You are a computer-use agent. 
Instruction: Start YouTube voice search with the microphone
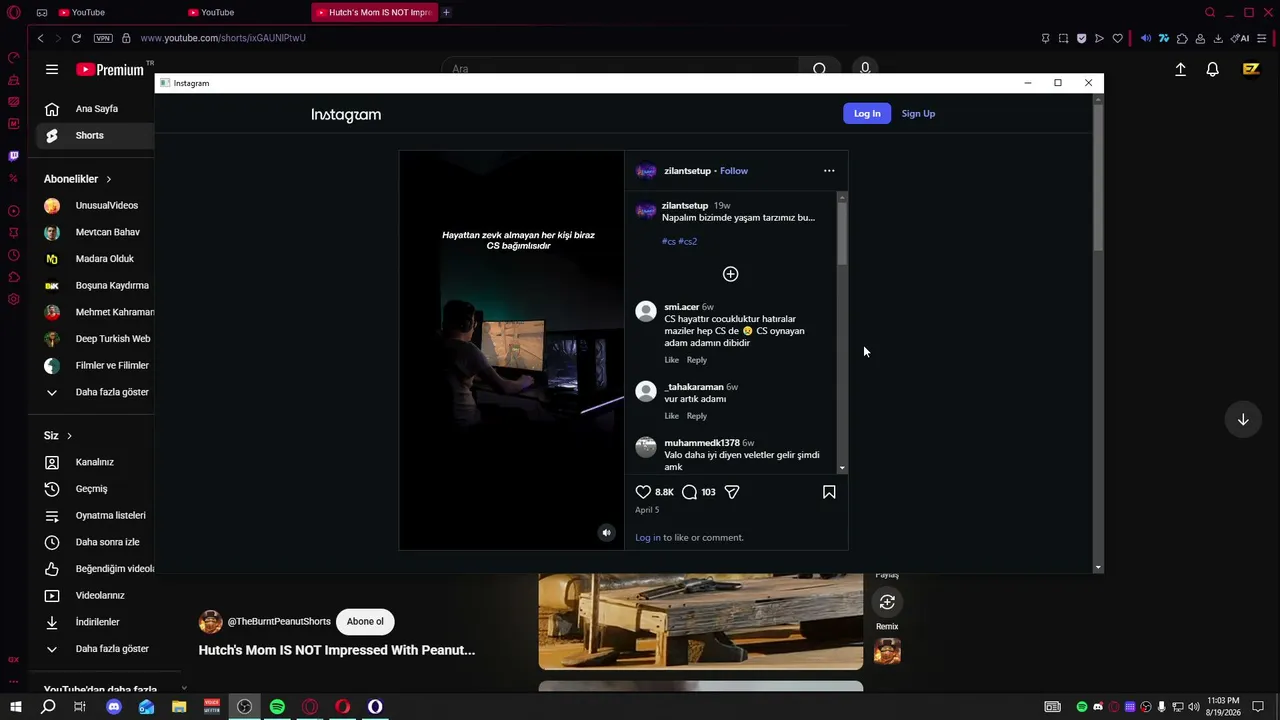click(865, 69)
